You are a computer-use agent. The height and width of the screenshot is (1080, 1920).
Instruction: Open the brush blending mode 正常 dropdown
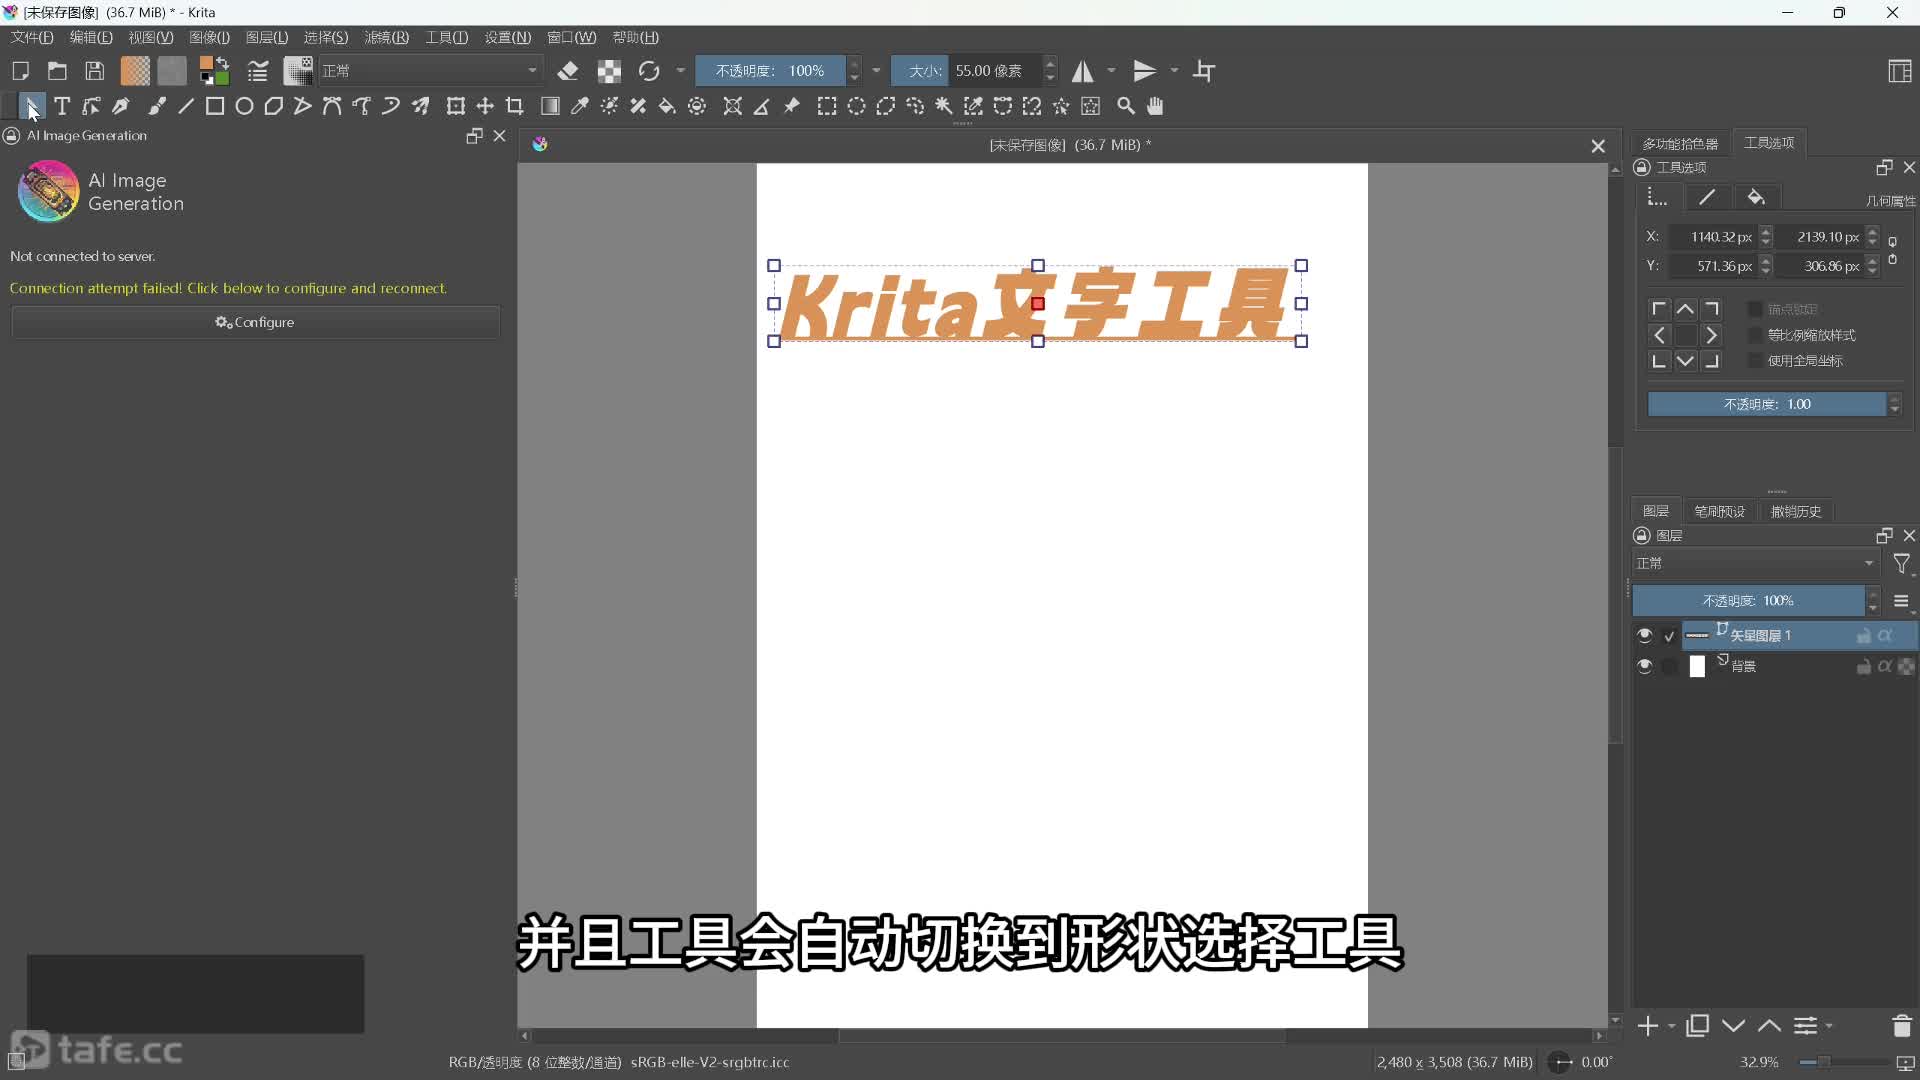click(430, 71)
